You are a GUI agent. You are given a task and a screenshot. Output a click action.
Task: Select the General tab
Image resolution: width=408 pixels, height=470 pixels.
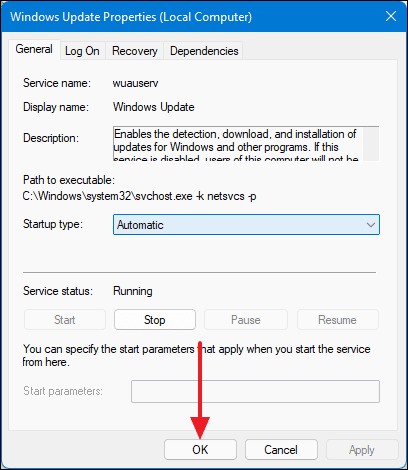[34, 49]
